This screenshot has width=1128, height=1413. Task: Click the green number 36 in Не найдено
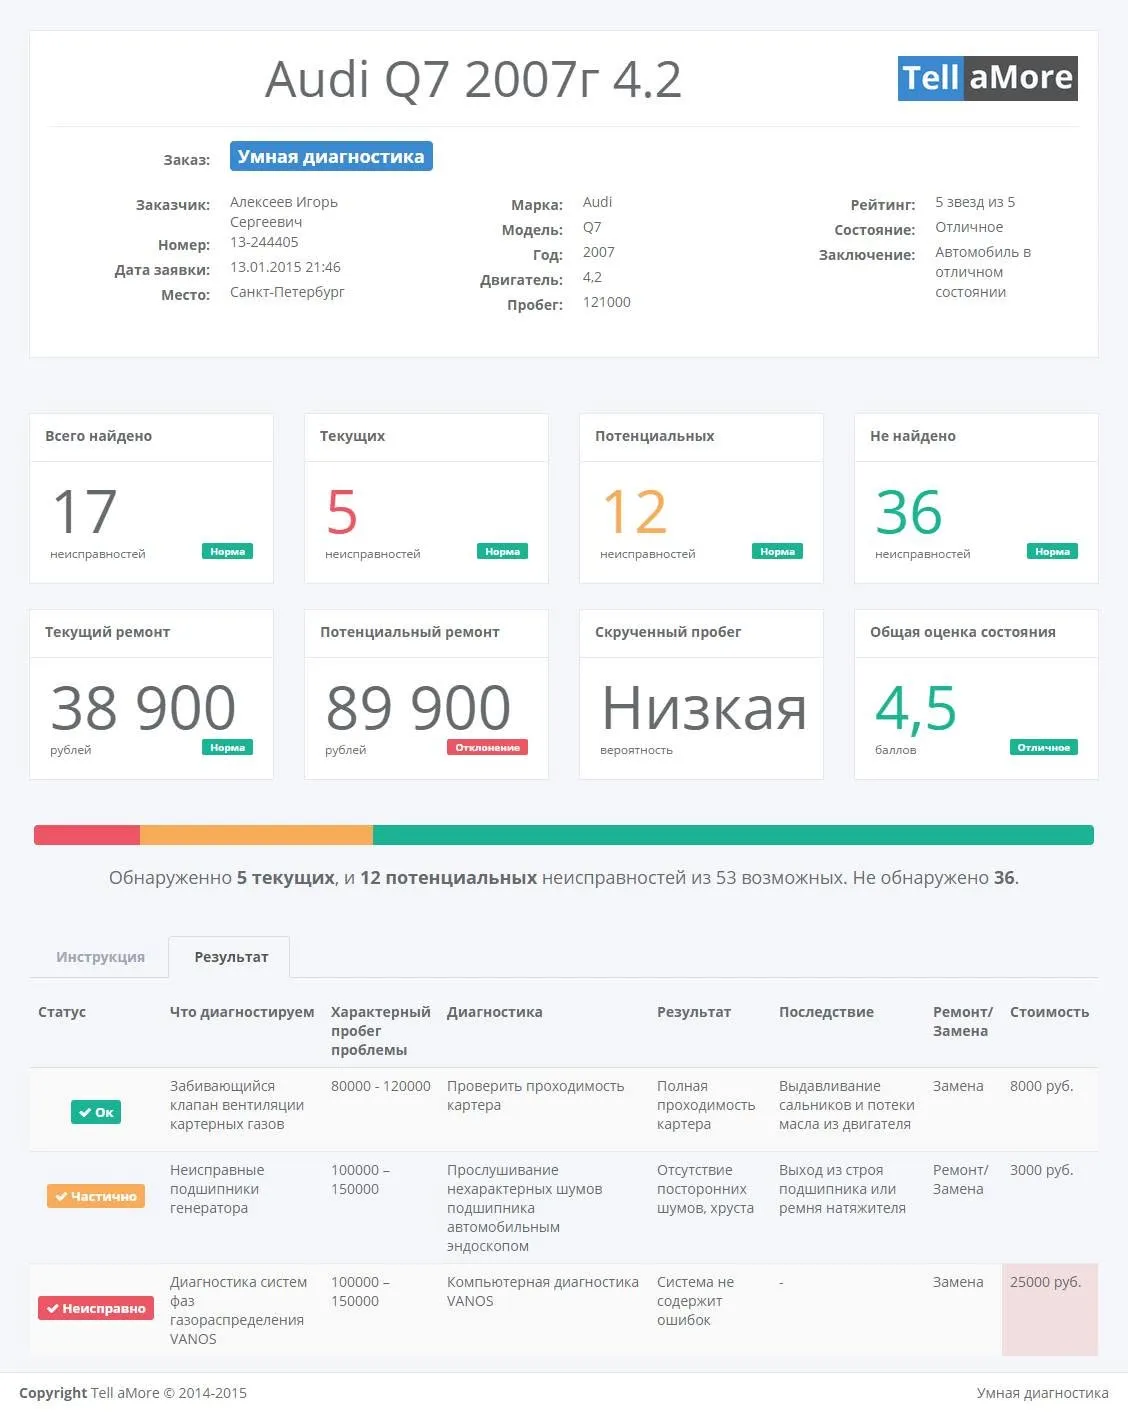(x=908, y=512)
